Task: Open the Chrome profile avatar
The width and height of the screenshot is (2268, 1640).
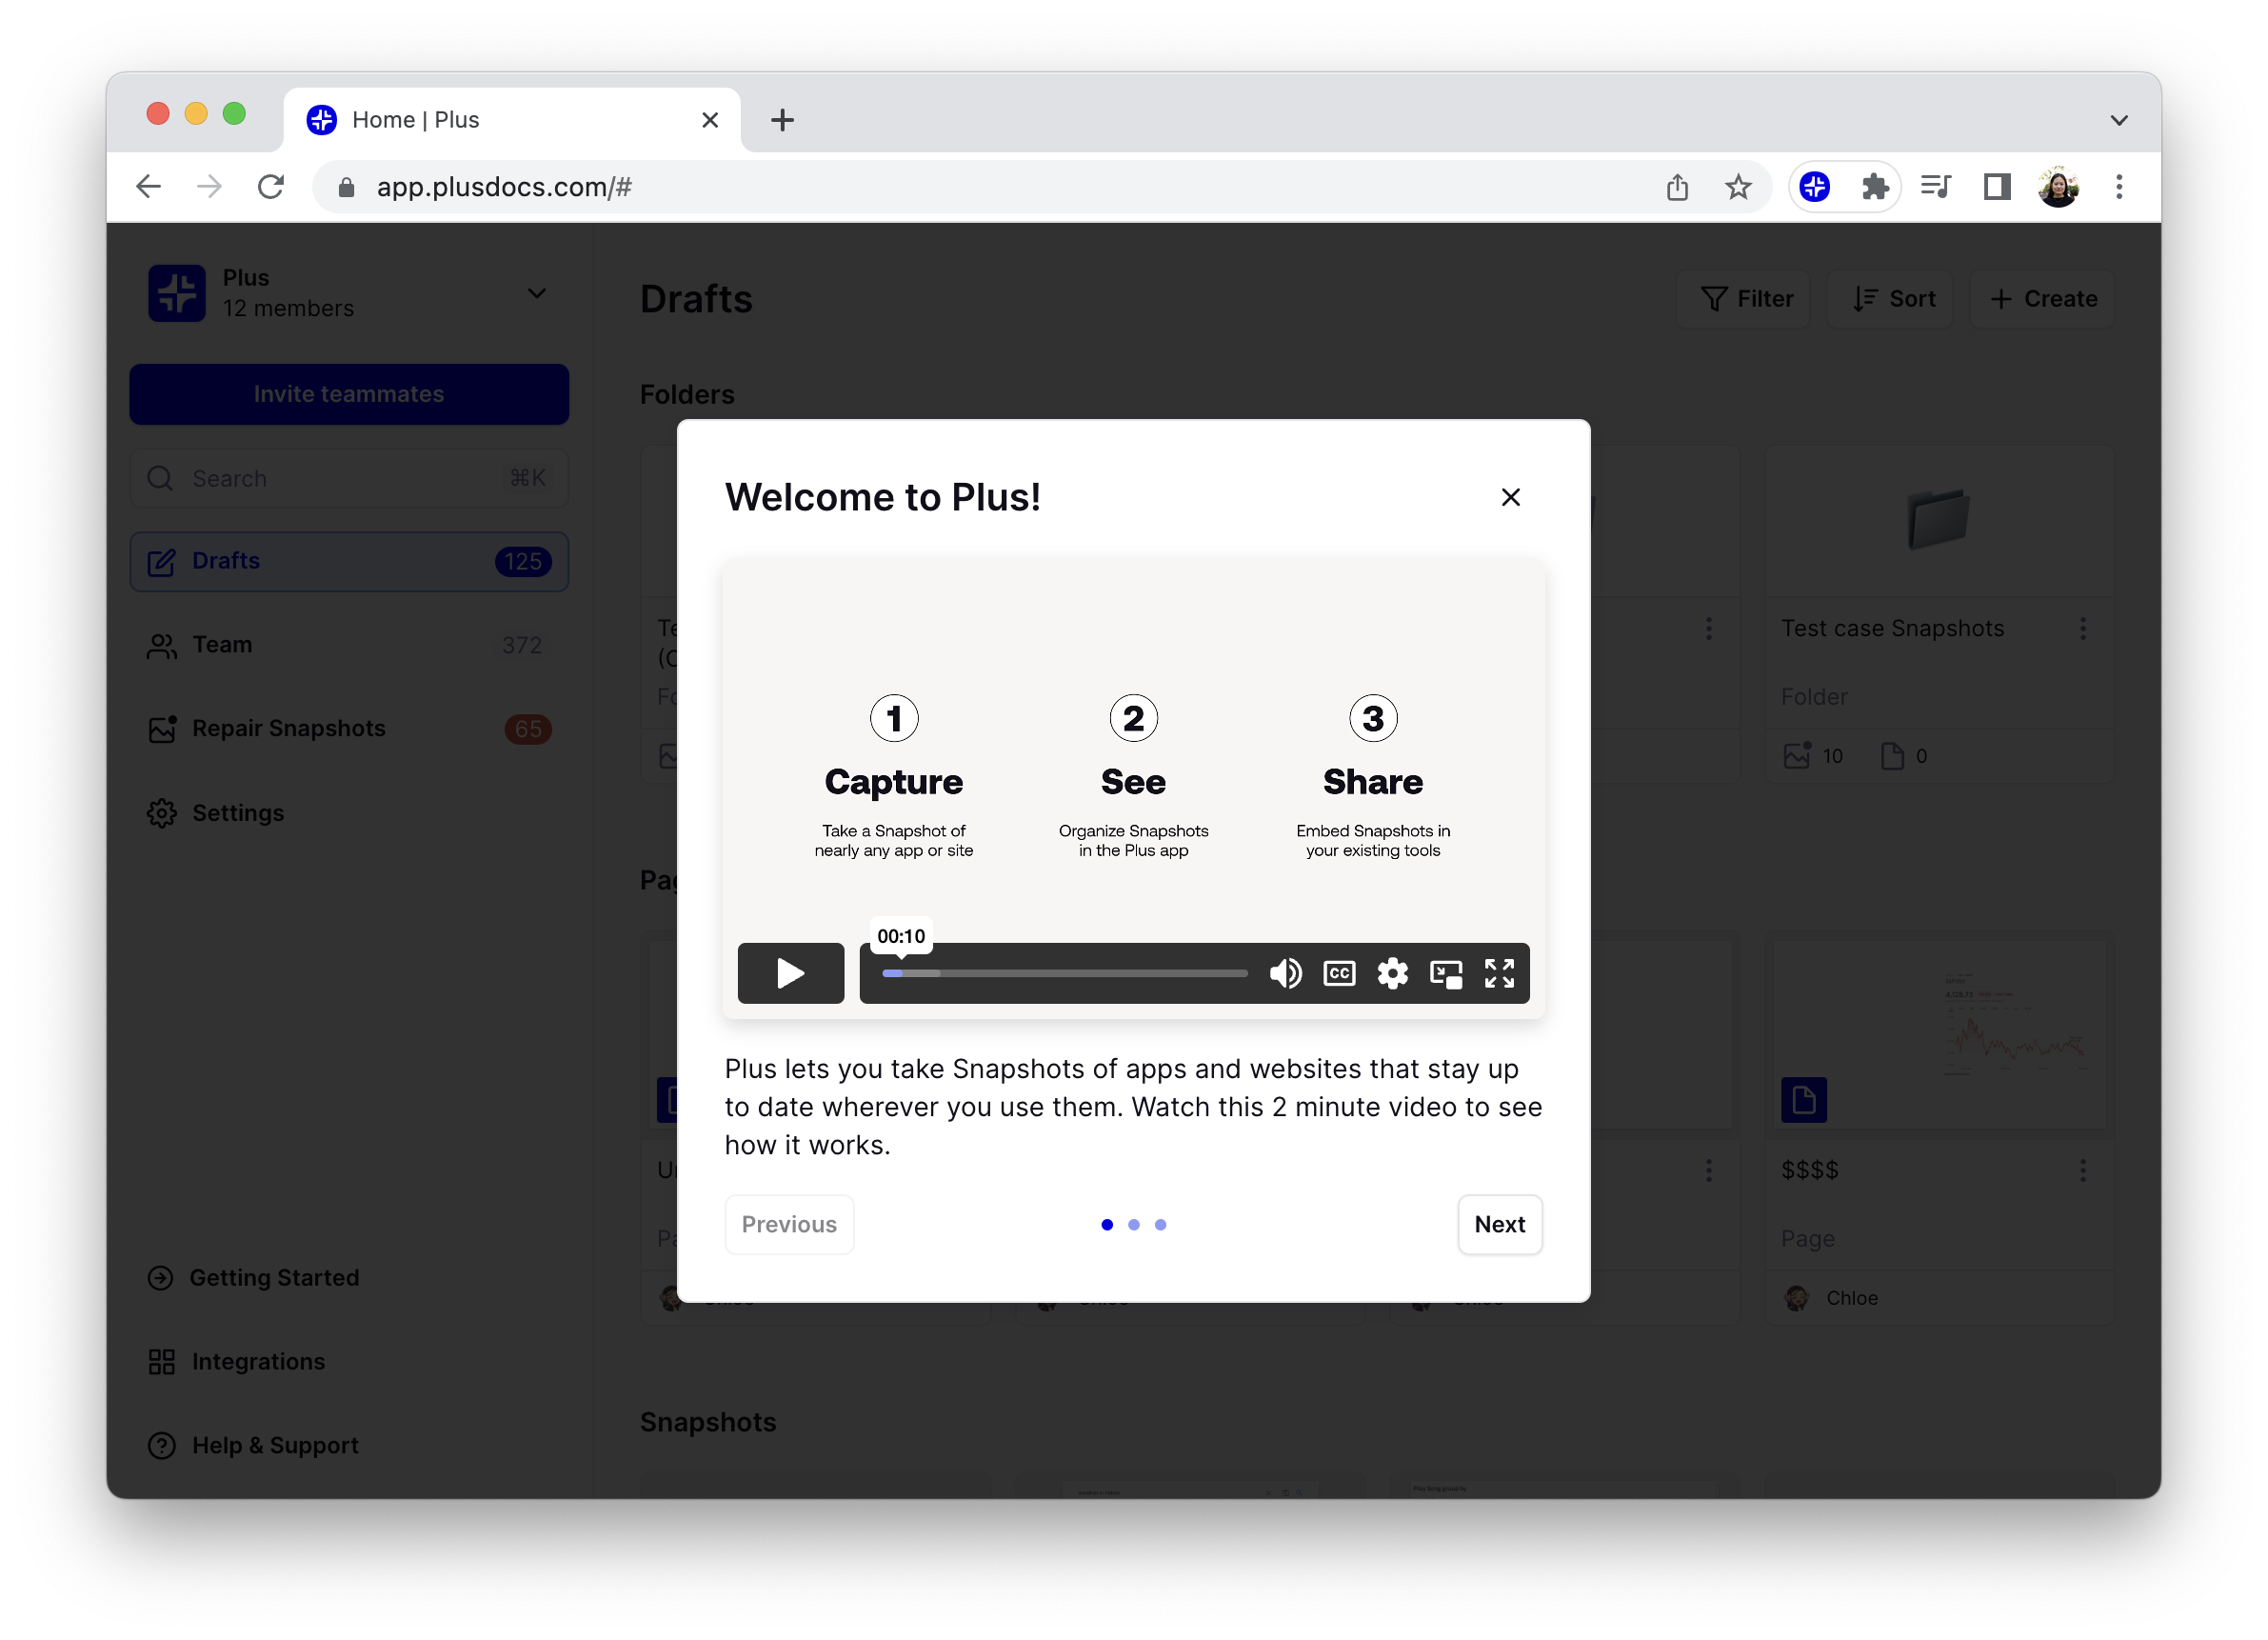Action: pos(2058,186)
